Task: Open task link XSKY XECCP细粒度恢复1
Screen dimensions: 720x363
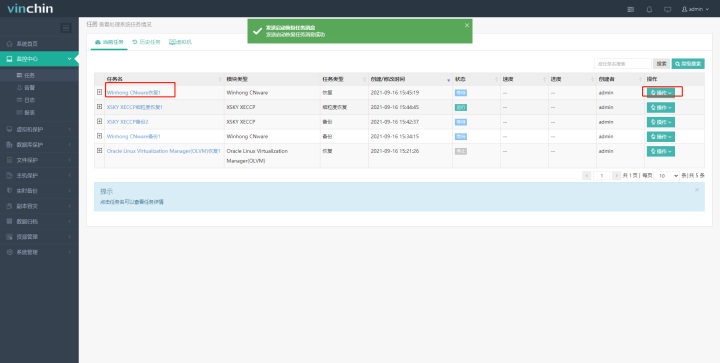Action: click(x=135, y=107)
